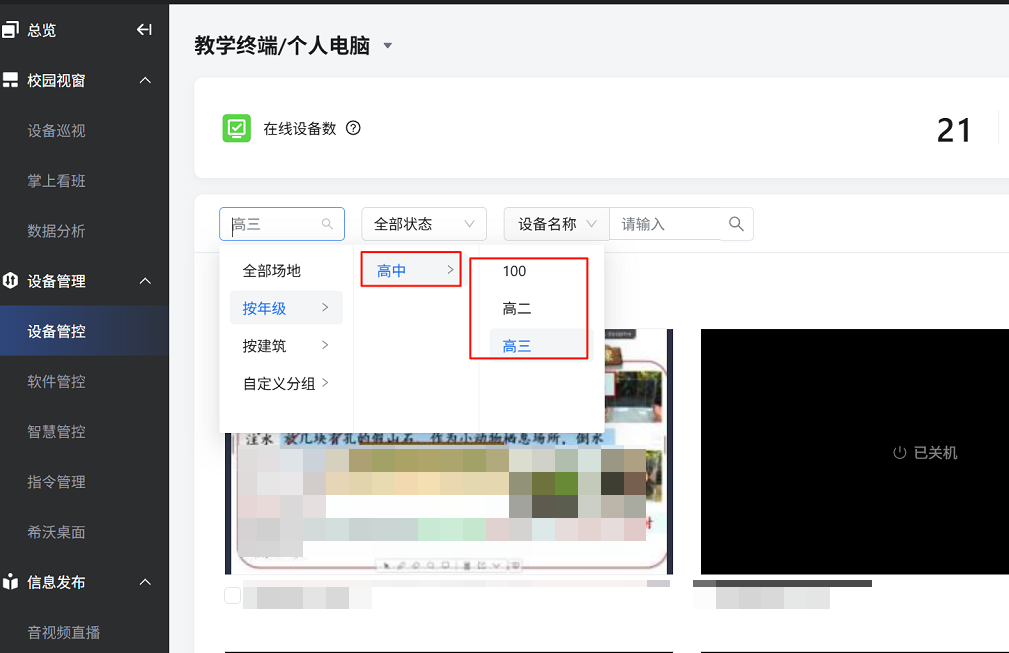Click the 设备管理 section icon

coord(10,281)
